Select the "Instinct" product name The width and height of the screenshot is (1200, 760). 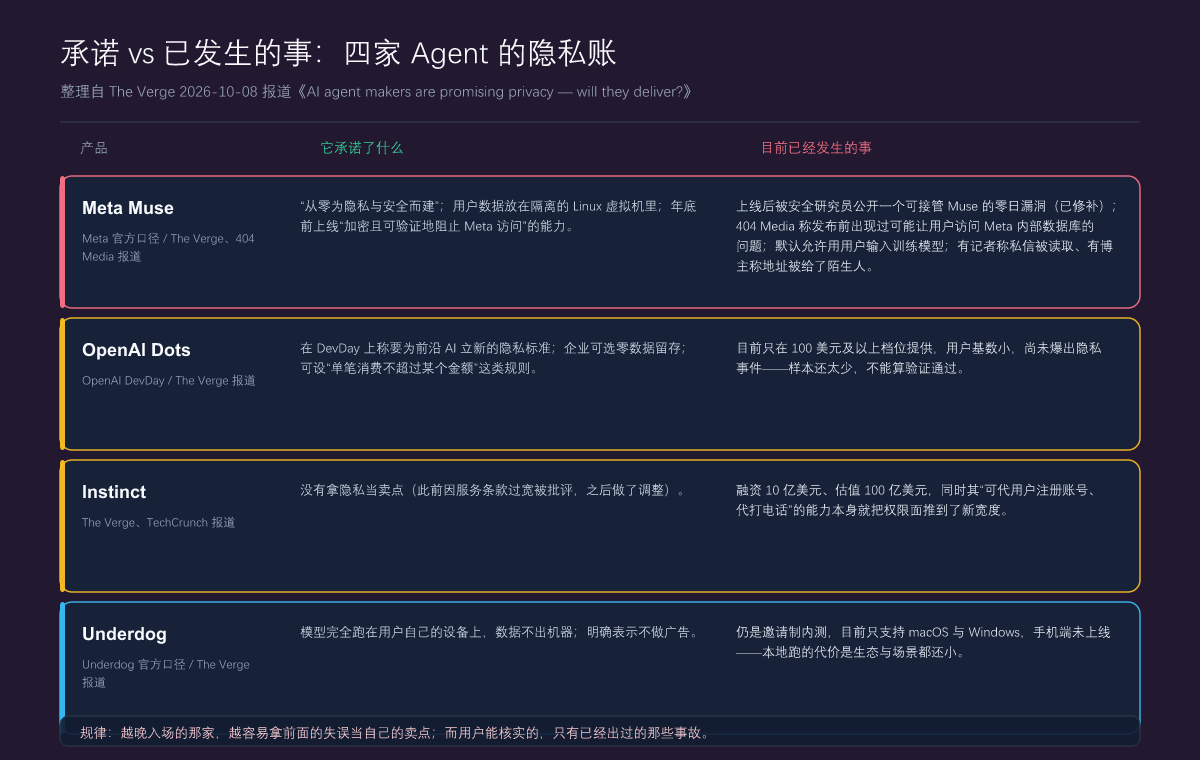114,492
